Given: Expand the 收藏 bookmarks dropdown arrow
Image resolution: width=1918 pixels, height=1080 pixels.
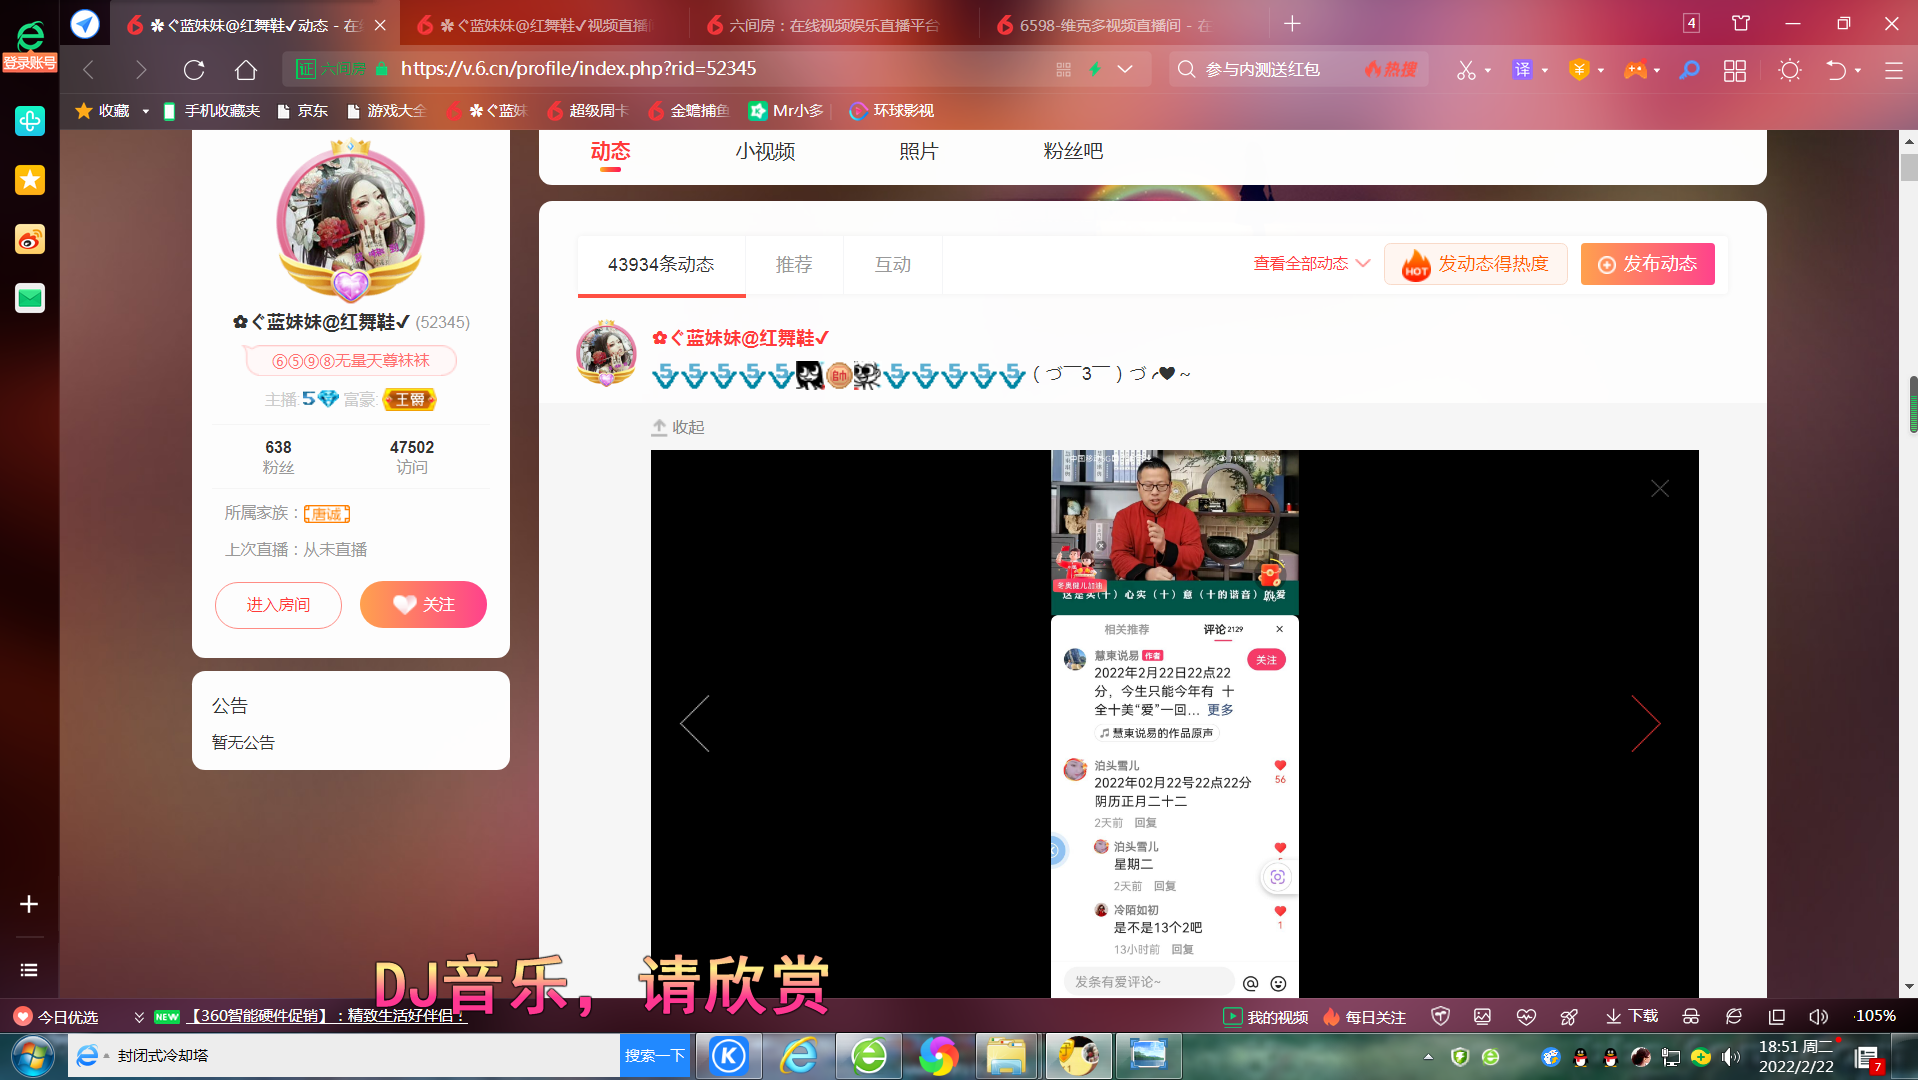Looking at the screenshot, I should click(x=146, y=111).
